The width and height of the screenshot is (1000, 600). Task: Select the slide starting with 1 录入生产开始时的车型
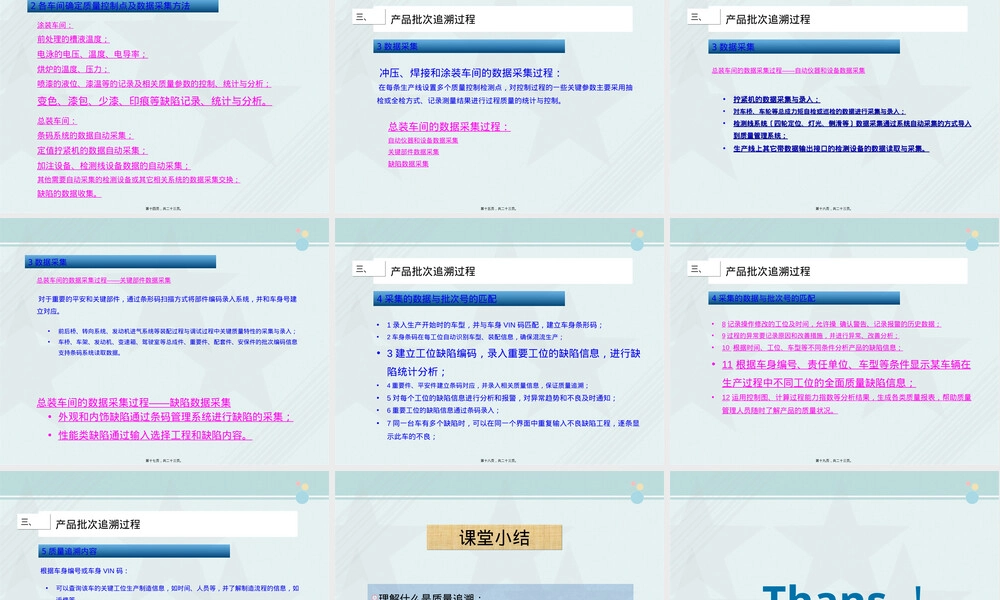click(x=499, y=342)
